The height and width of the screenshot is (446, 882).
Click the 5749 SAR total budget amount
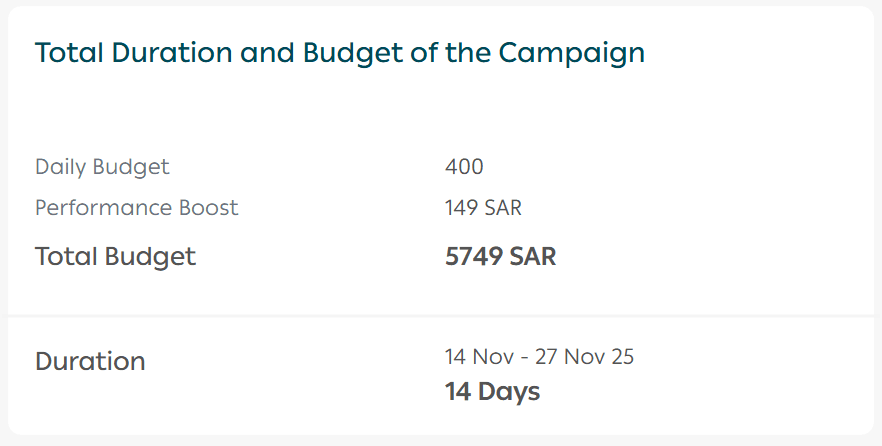point(500,257)
